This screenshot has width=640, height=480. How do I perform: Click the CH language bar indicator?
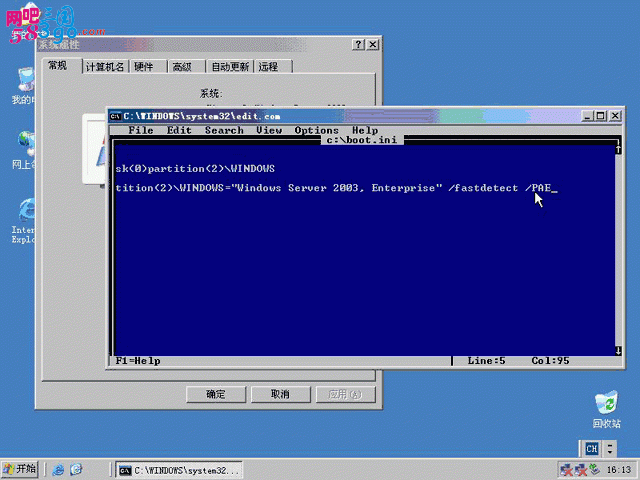(x=591, y=449)
